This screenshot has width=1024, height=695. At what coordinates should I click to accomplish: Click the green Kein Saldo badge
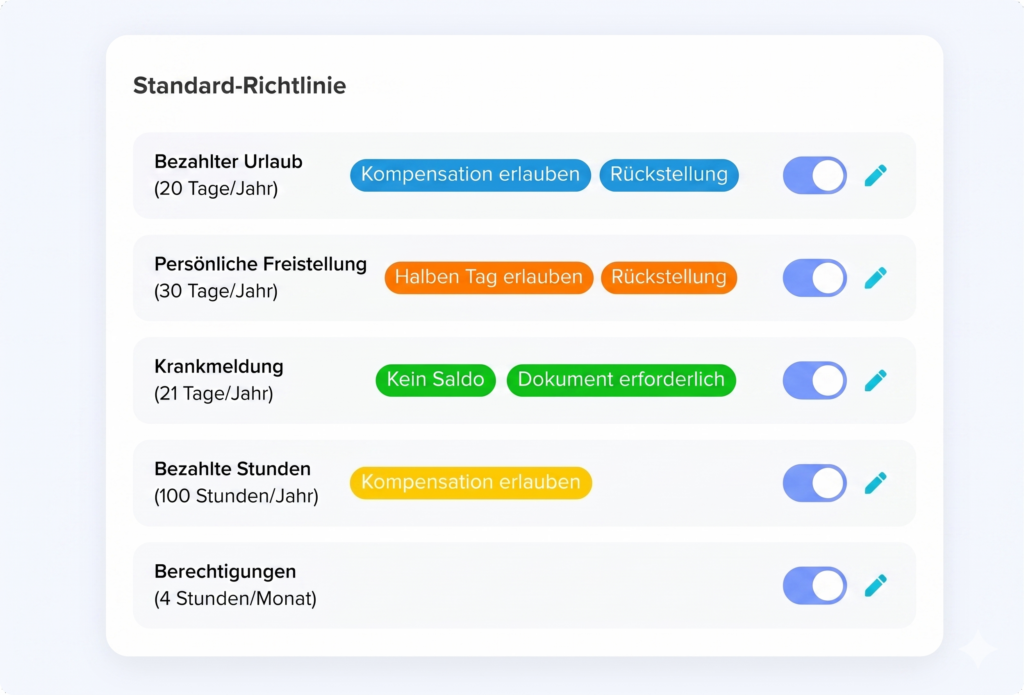pyautogui.click(x=435, y=380)
